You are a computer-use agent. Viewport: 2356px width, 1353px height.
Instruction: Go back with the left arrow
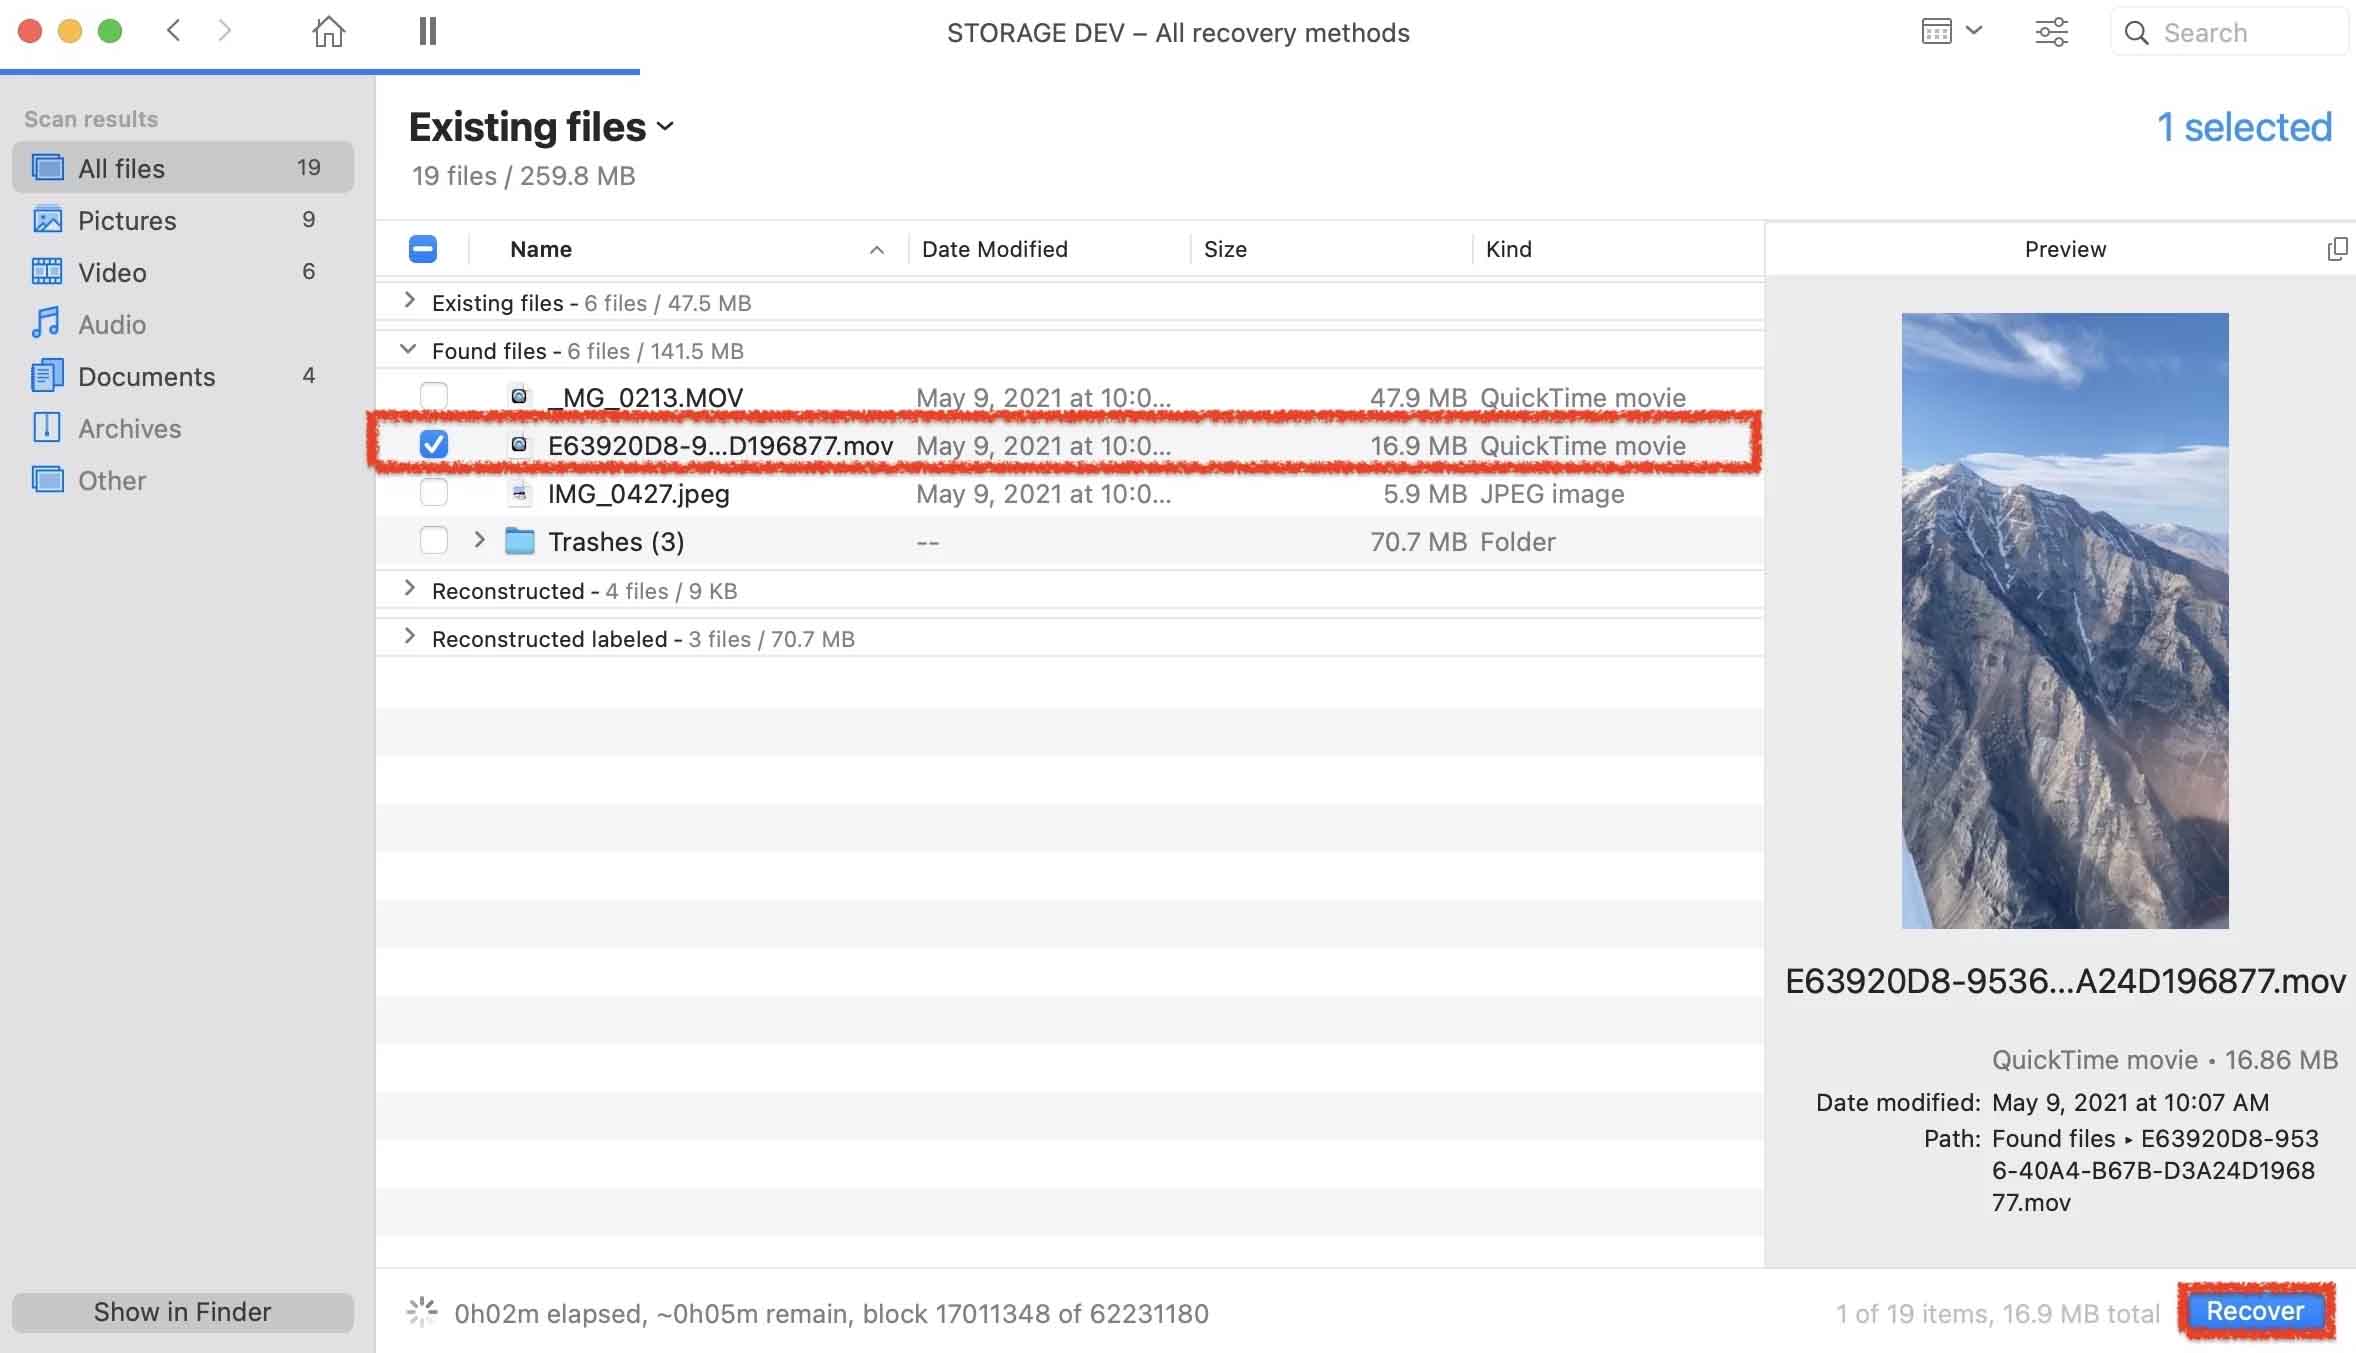click(174, 31)
